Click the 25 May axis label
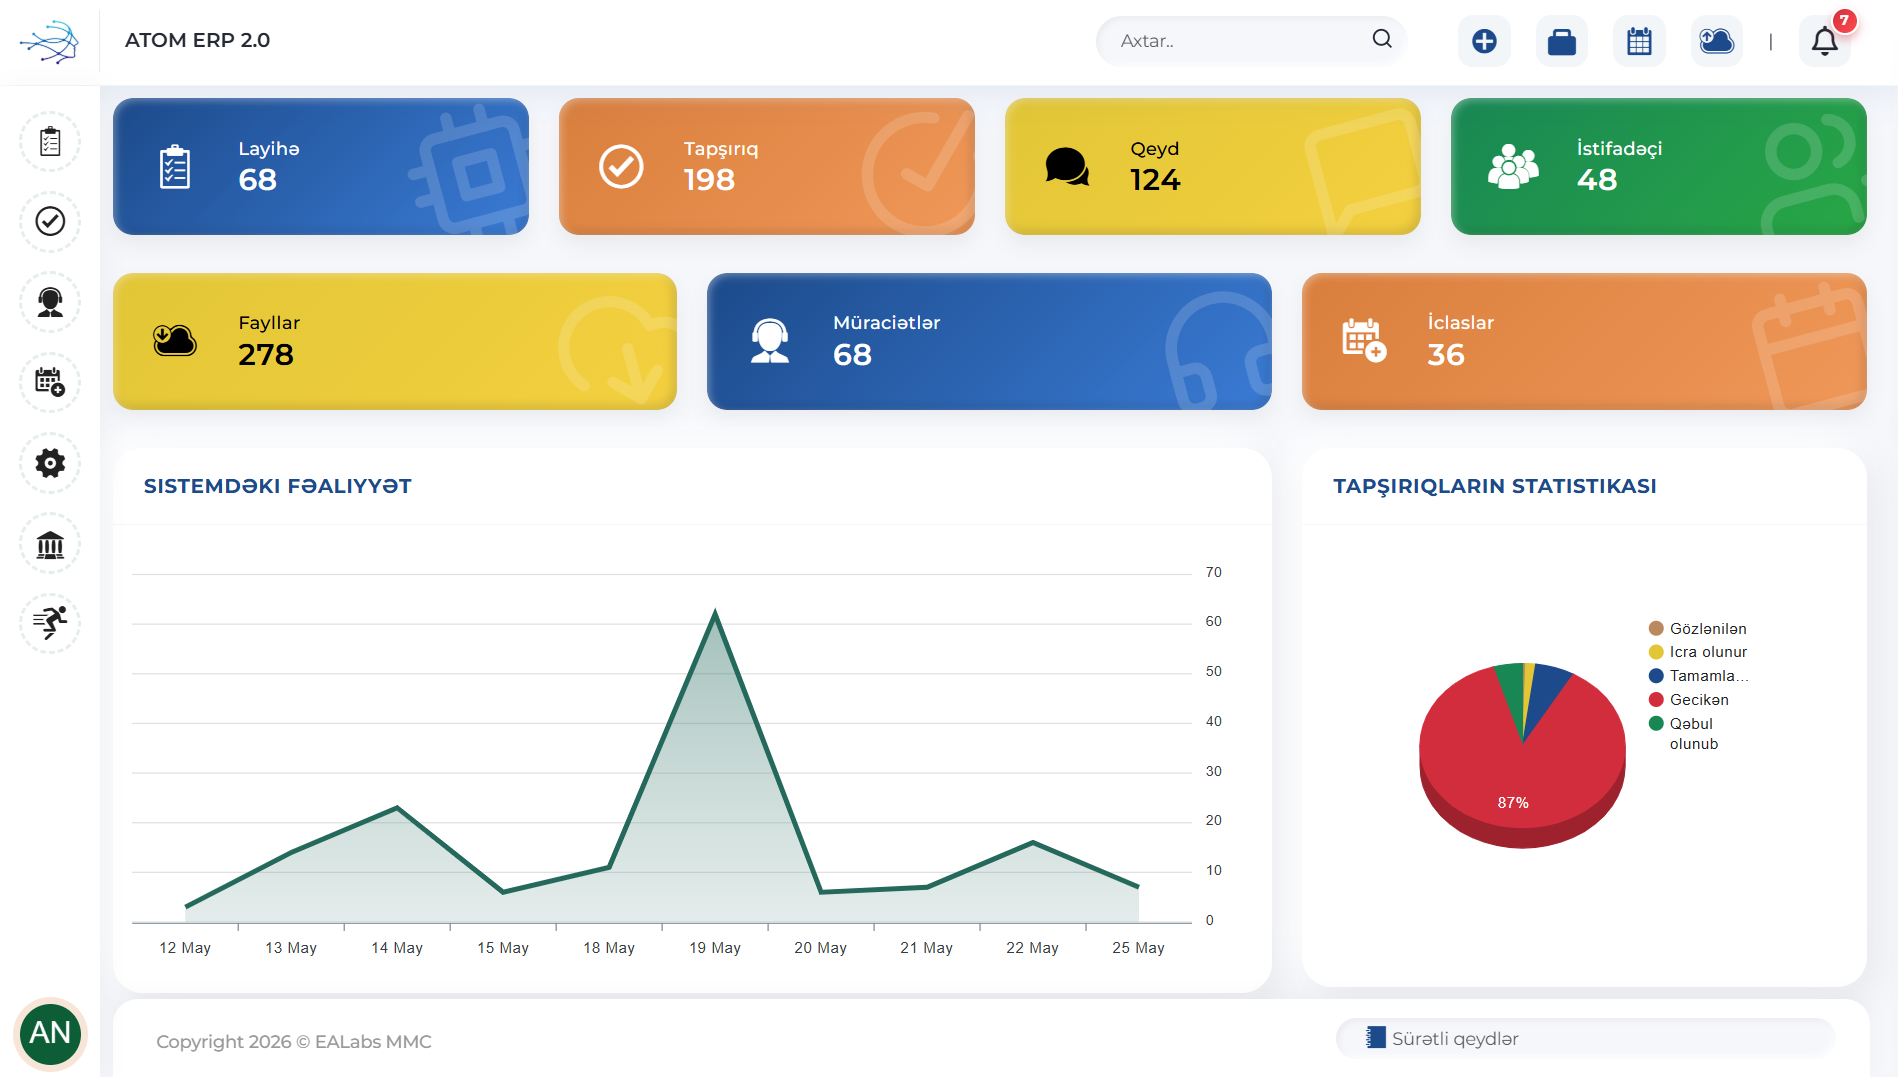This screenshot has width=1898, height=1077. pyautogui.click(x=1138, y=947)
